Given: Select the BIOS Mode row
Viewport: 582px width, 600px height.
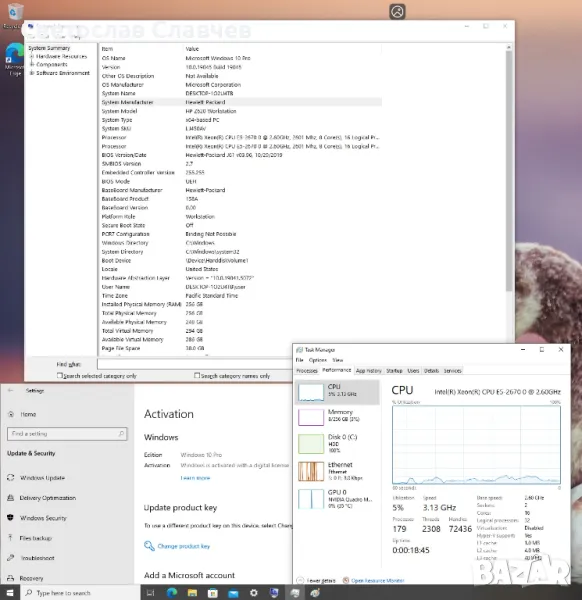Looking at the screenshot, I should tap(241, 181).
